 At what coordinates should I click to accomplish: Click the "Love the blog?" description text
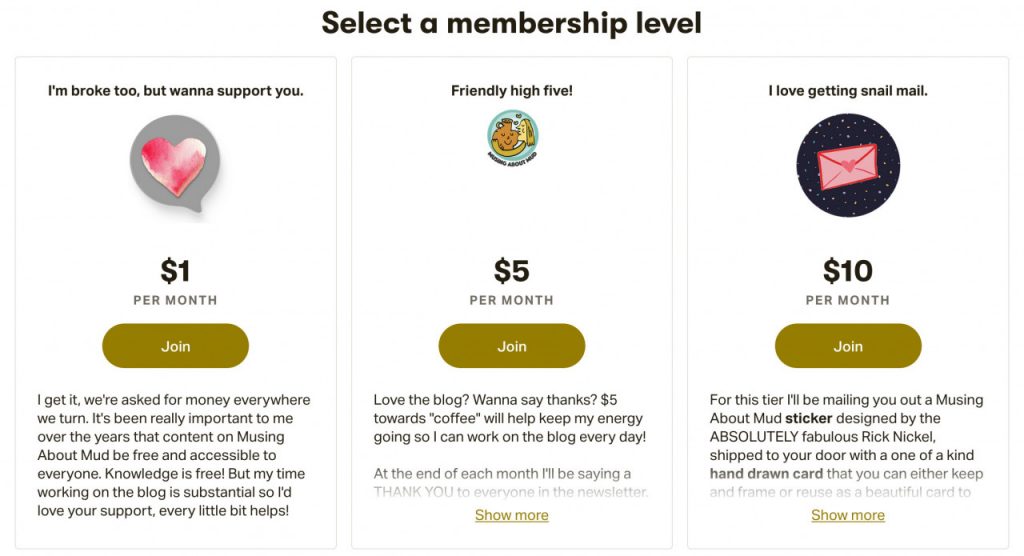click(510, 418)
